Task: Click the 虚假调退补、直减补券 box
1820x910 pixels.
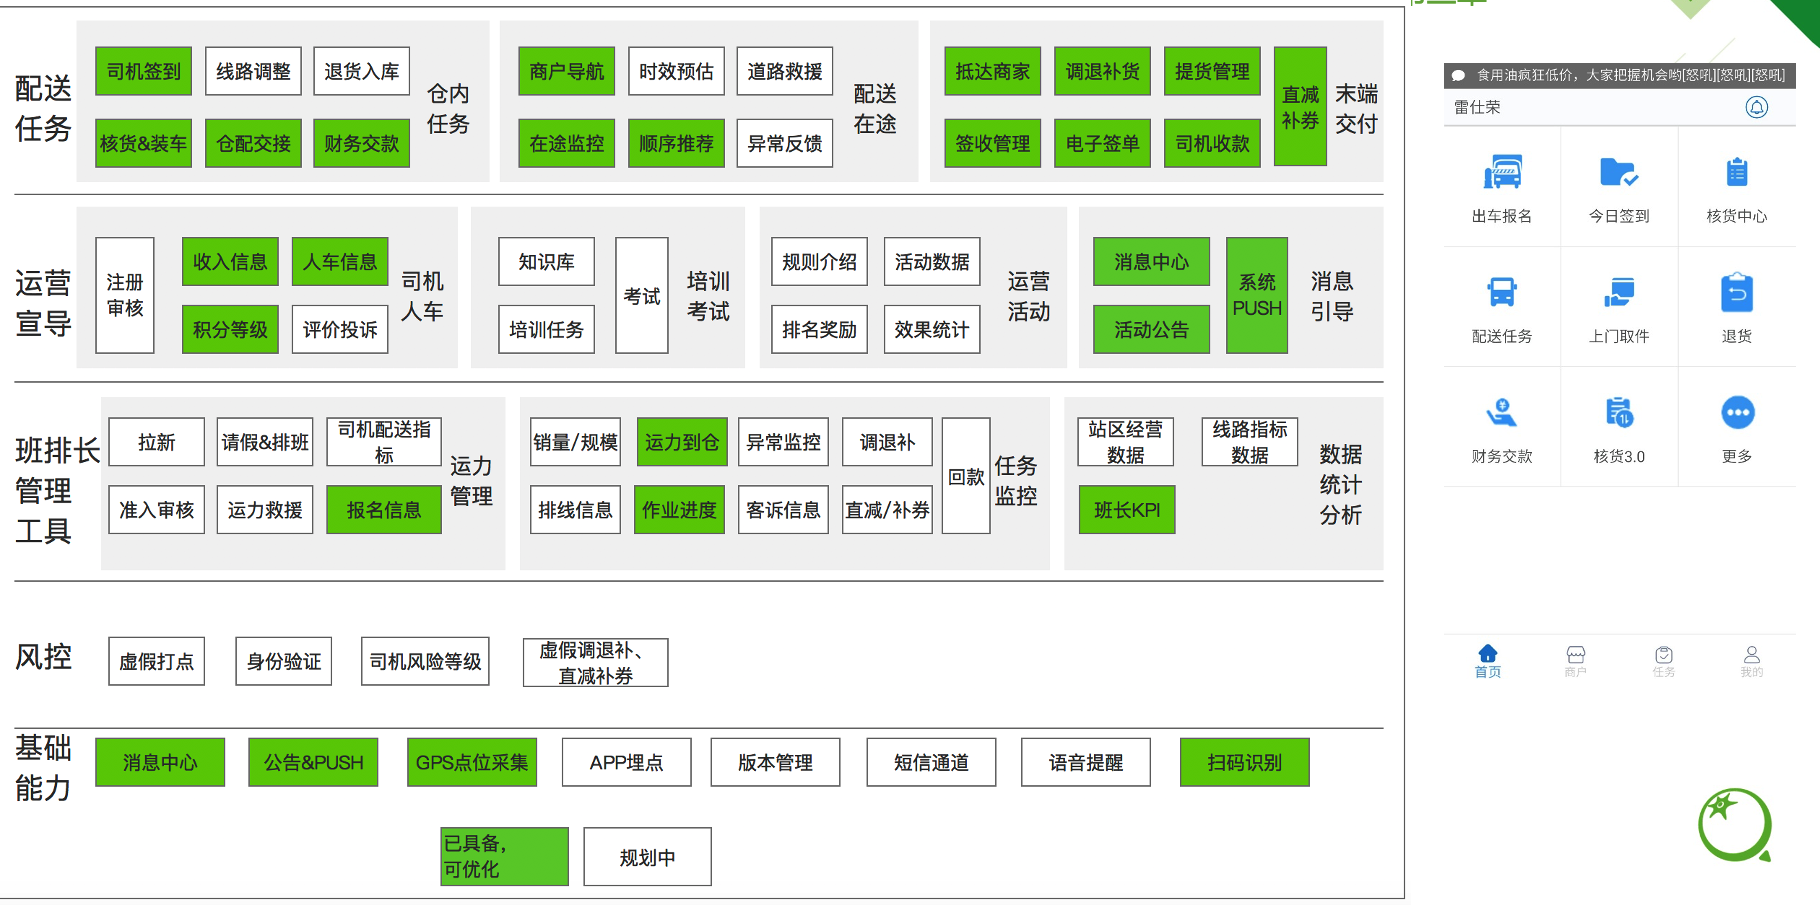Action: click(596, 662)
